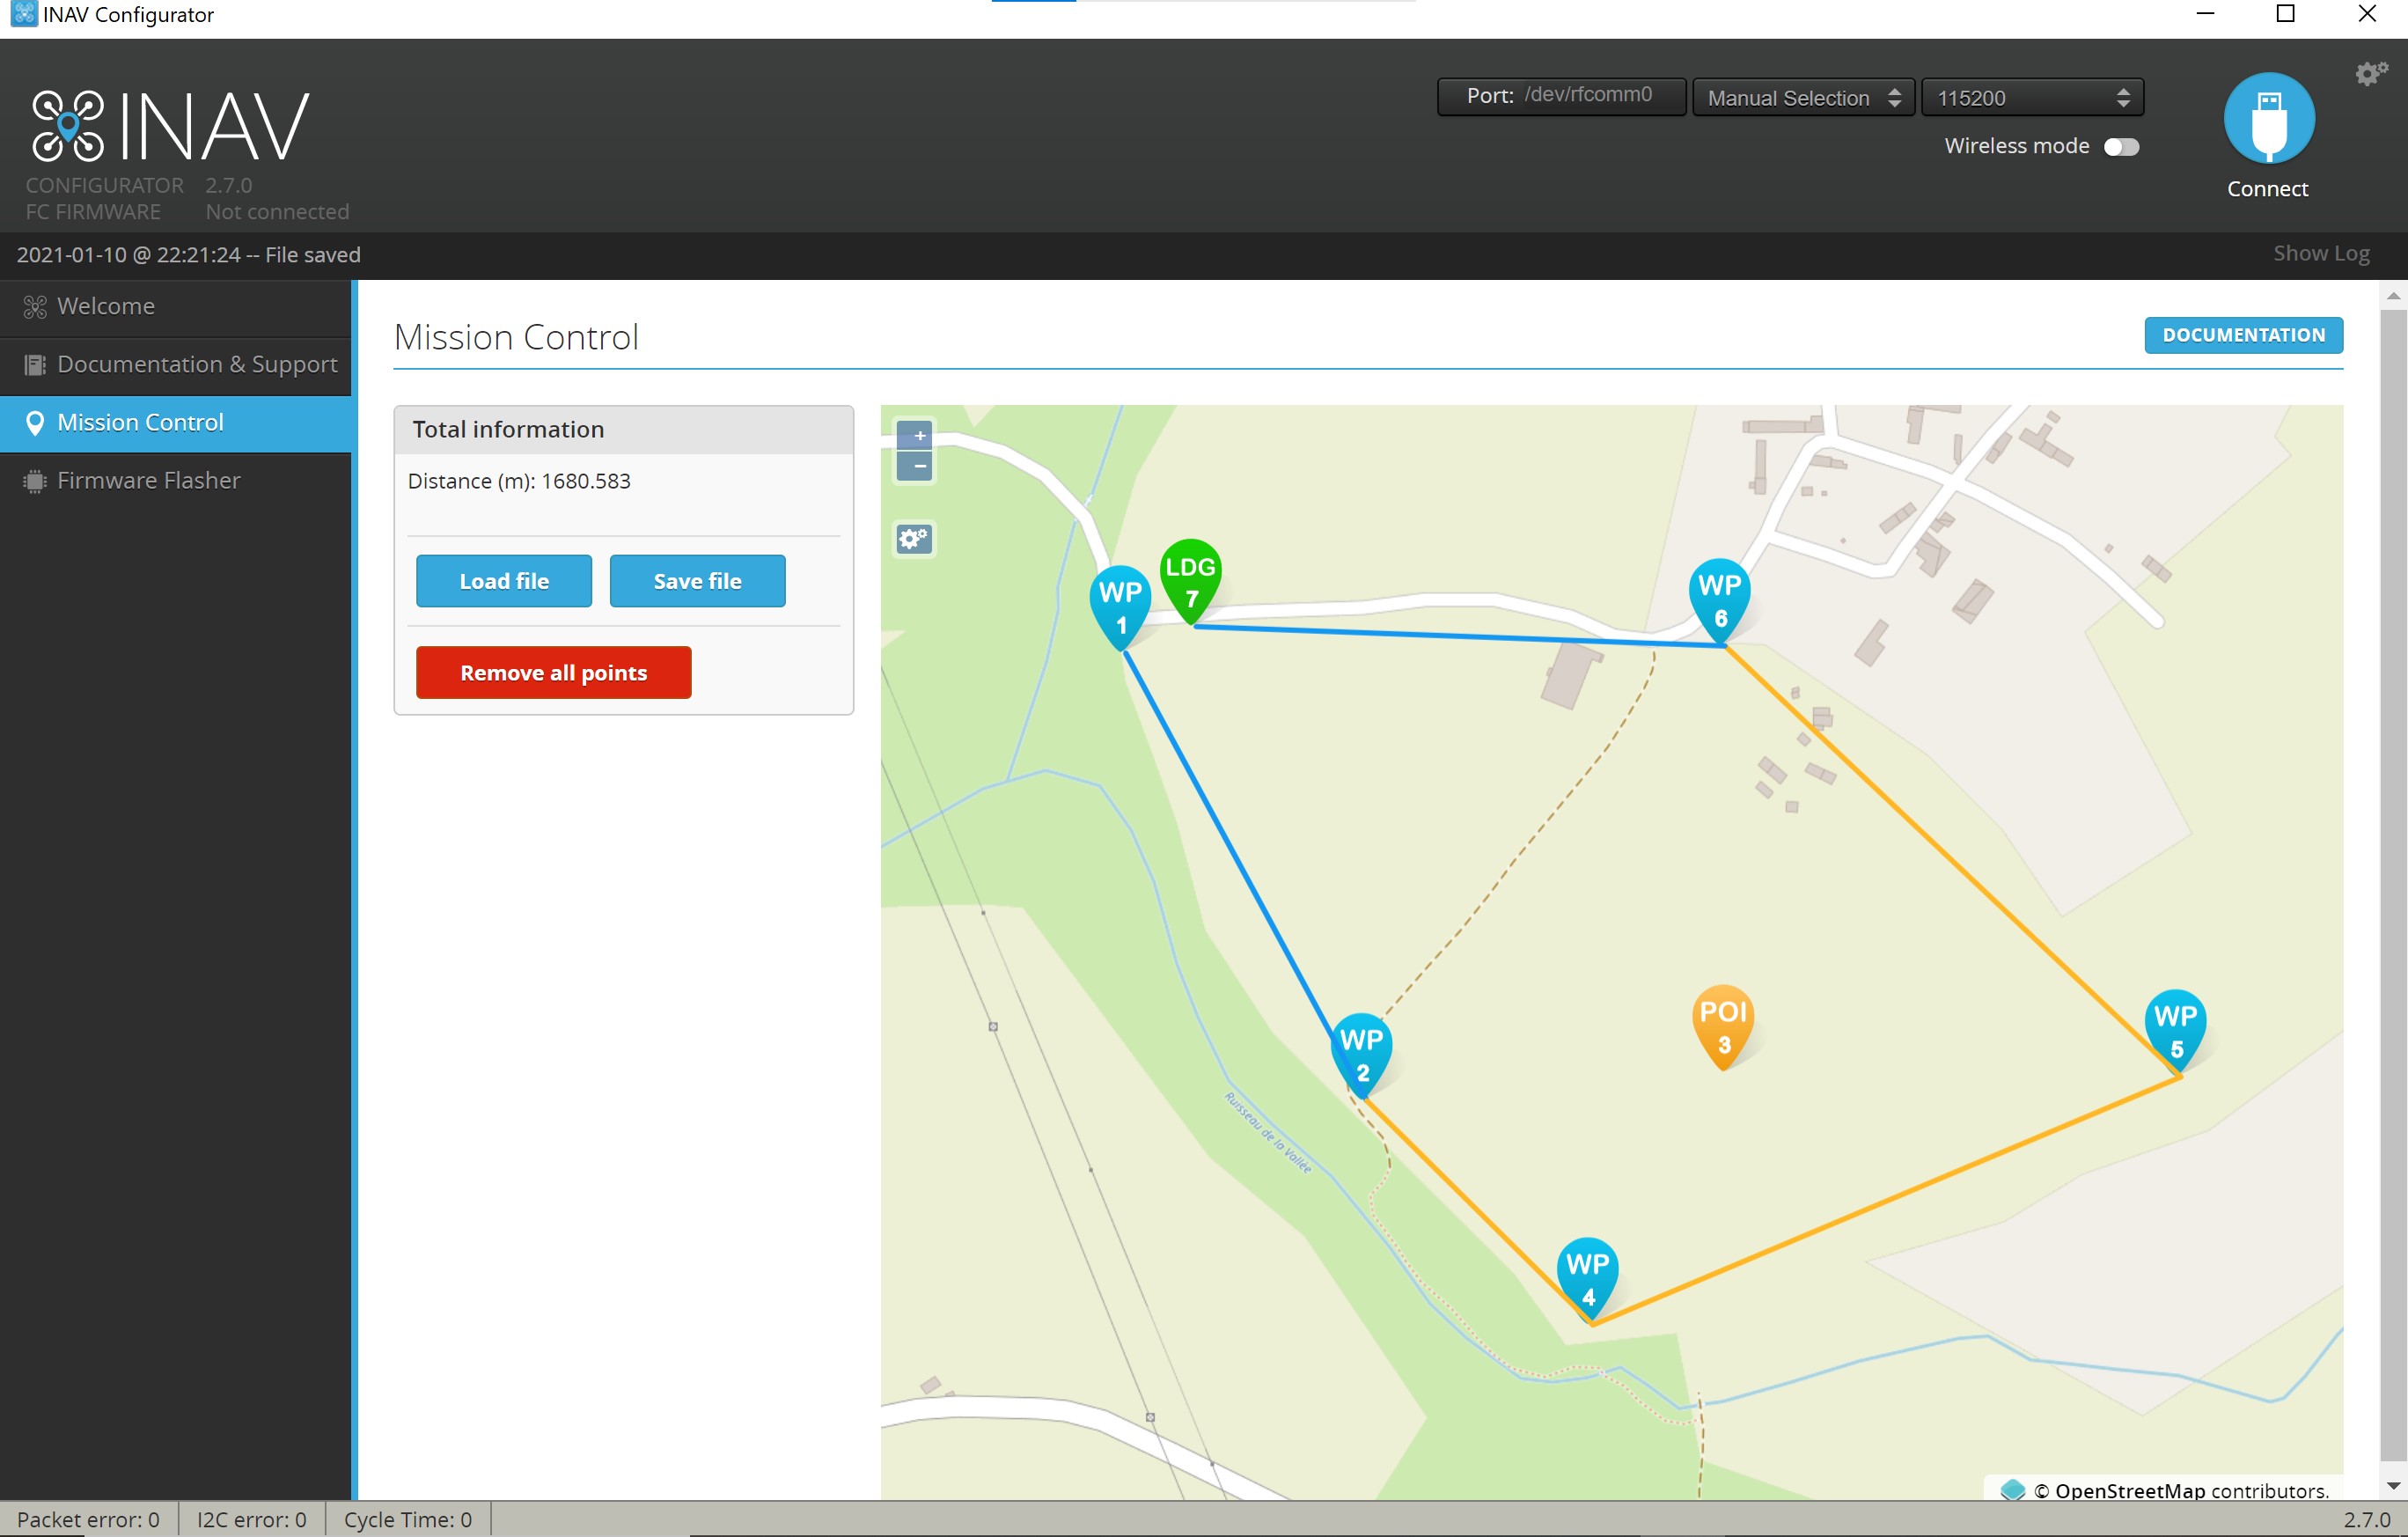Image resolution: width=2408 pixels, height=1537 pixels.
Task: Show the application log
Action: tap(2320, 253)
